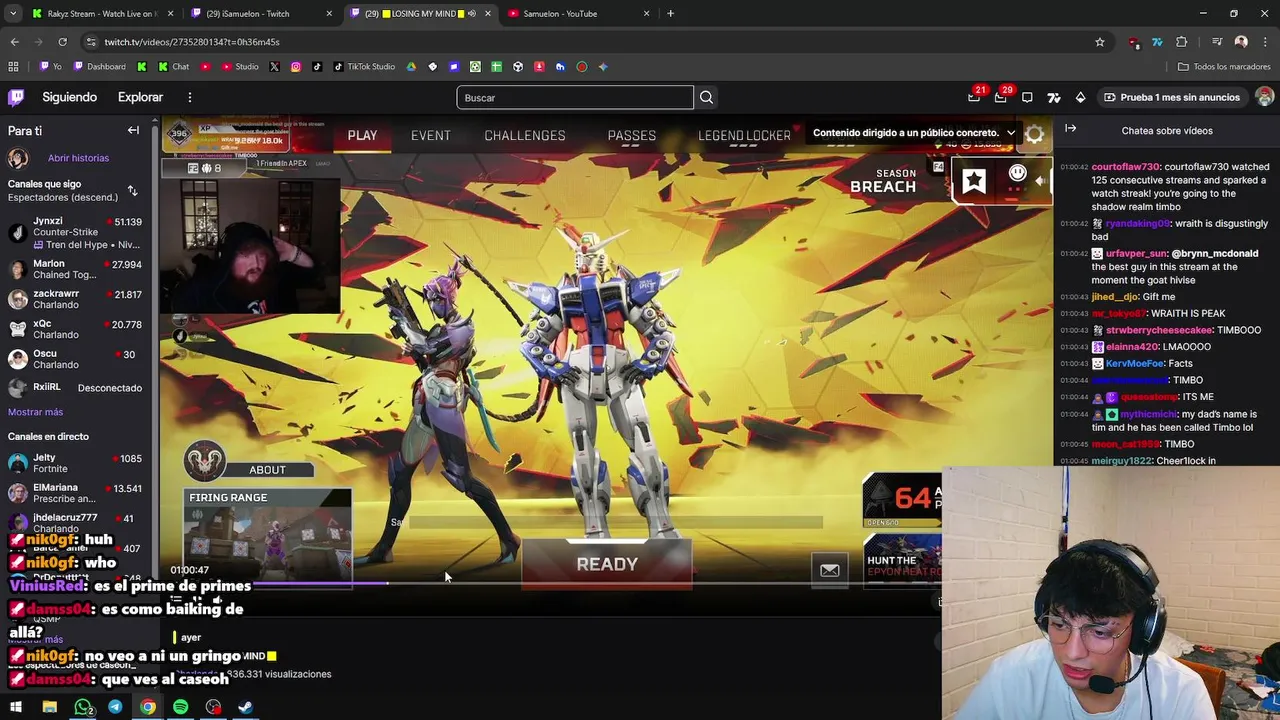Click courtoflaw730 username in chat replay
1280x720 pixels.
tap(1125, 167)
